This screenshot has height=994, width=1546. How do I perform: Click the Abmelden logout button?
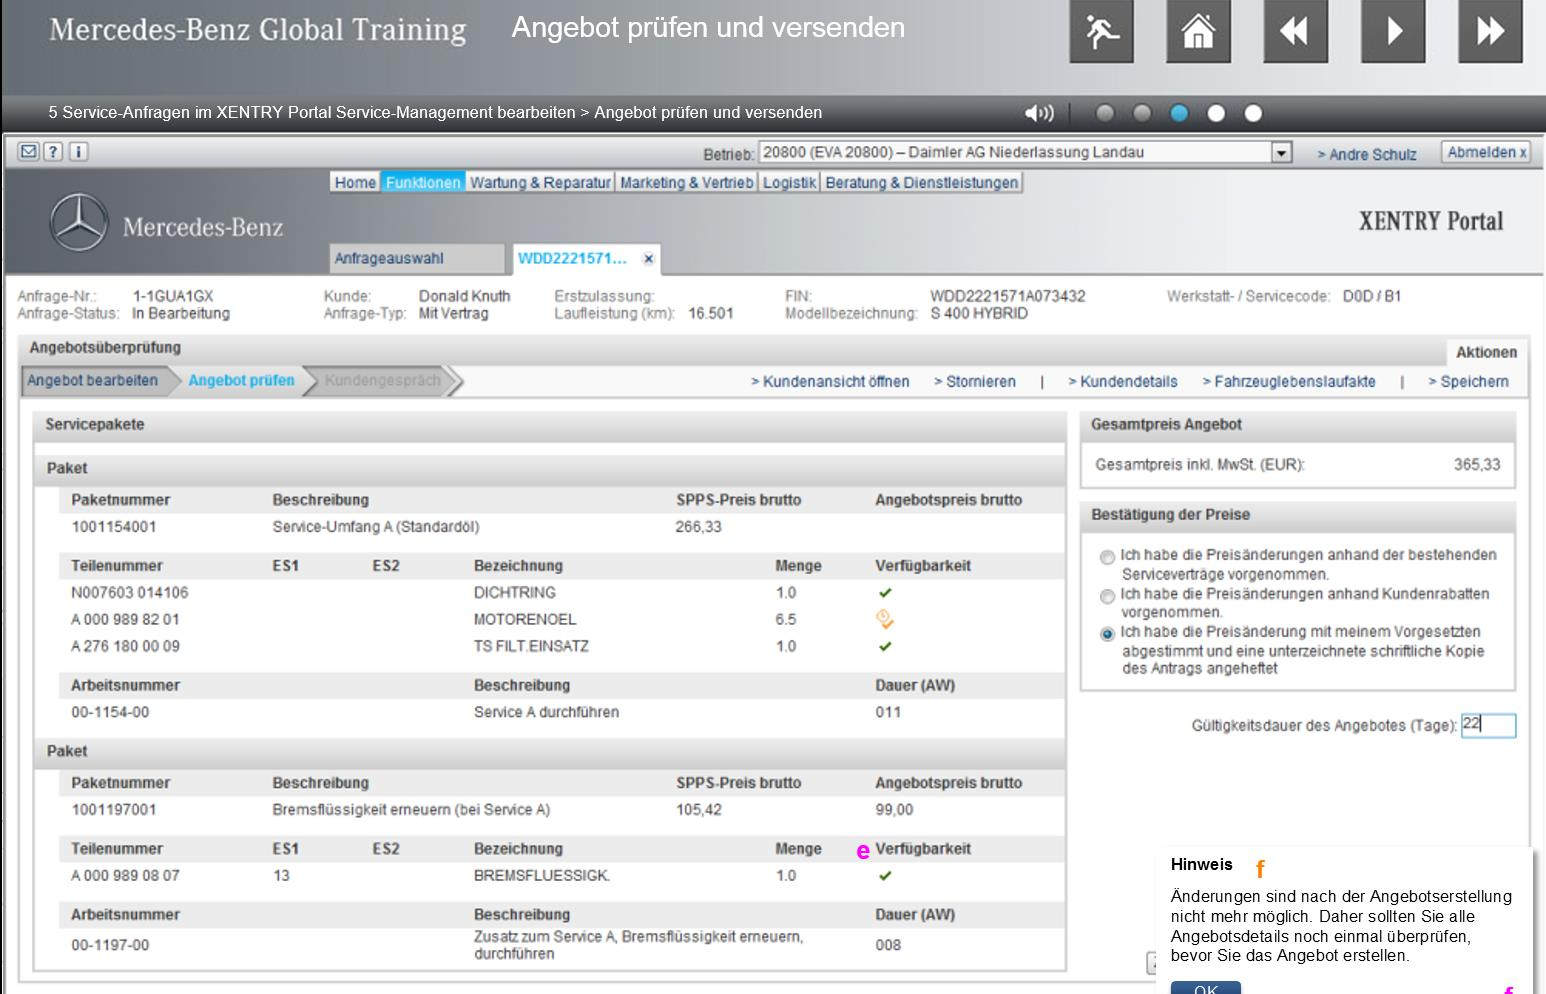pos(1487,152)
